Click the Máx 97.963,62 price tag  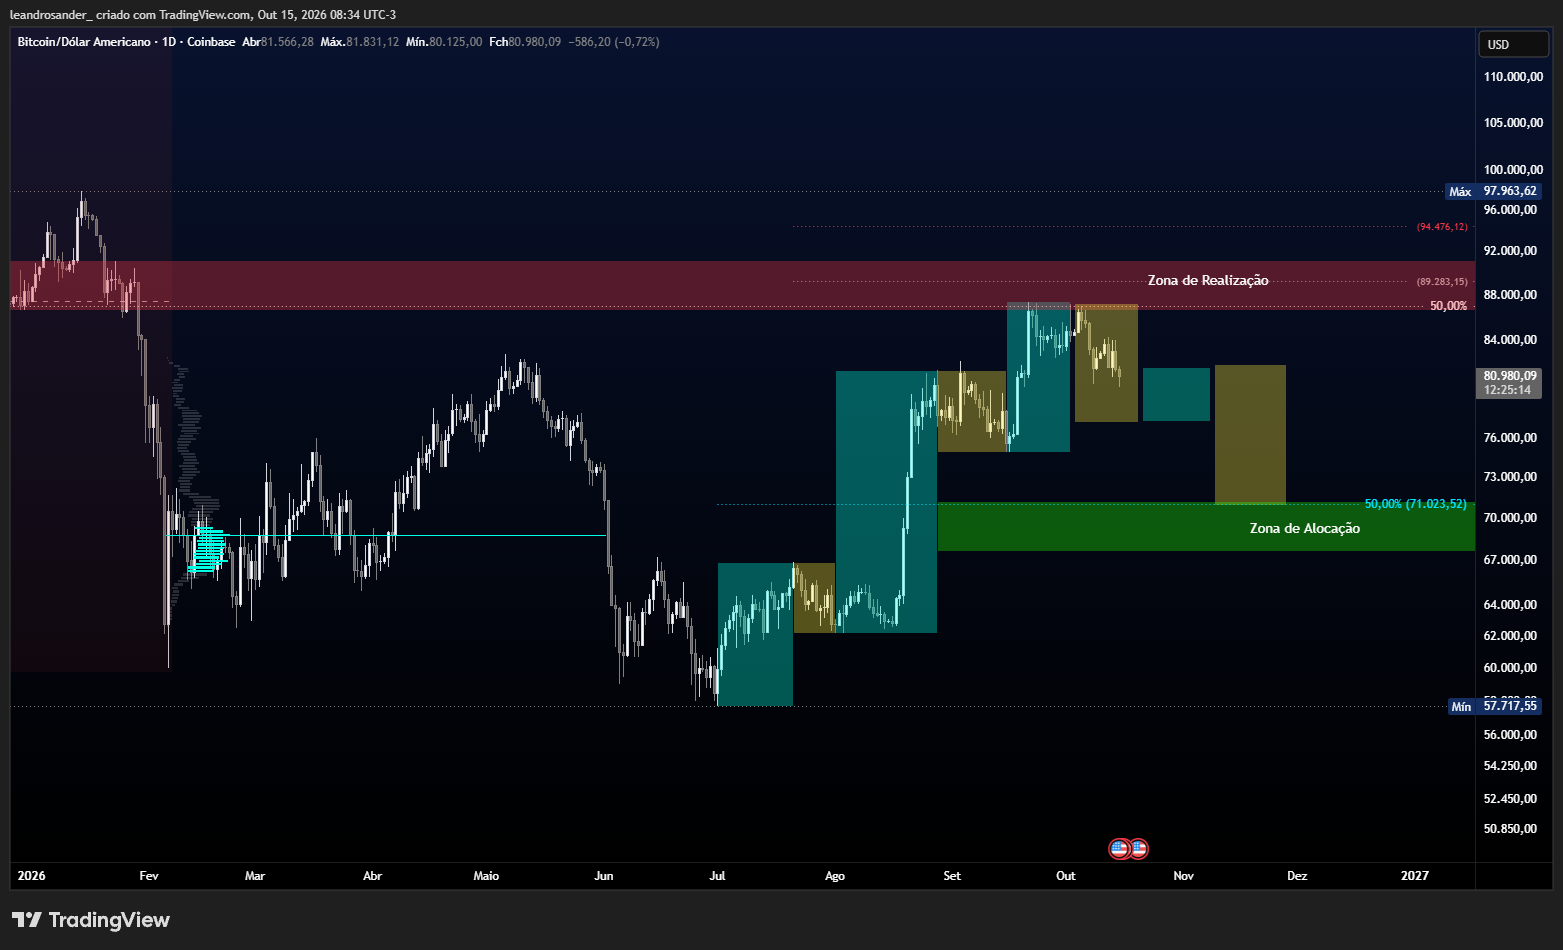1494,191
